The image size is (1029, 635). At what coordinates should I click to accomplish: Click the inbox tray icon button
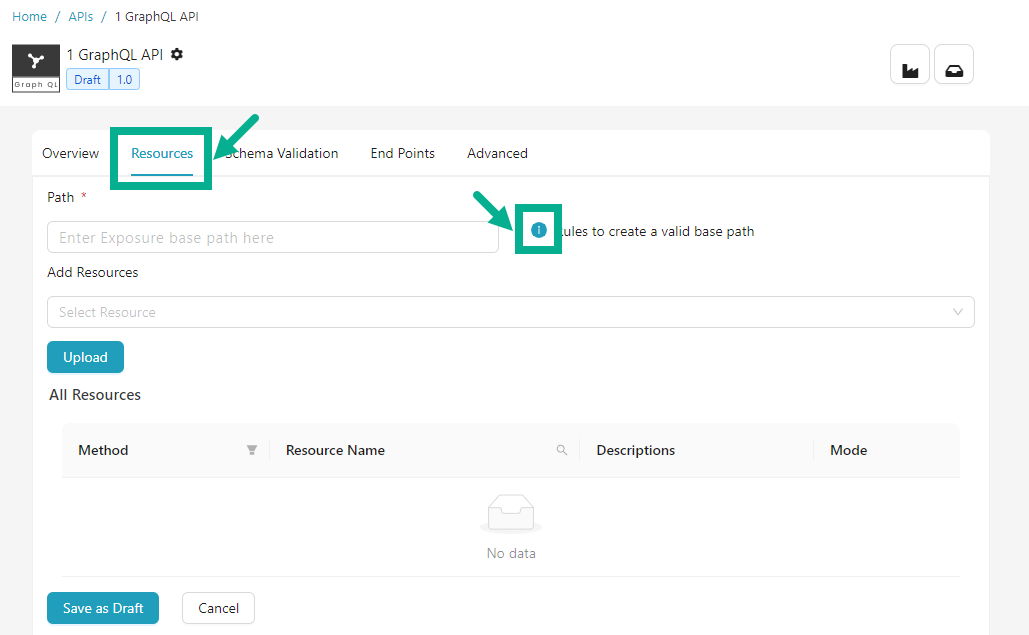click(x=953, y=65)
